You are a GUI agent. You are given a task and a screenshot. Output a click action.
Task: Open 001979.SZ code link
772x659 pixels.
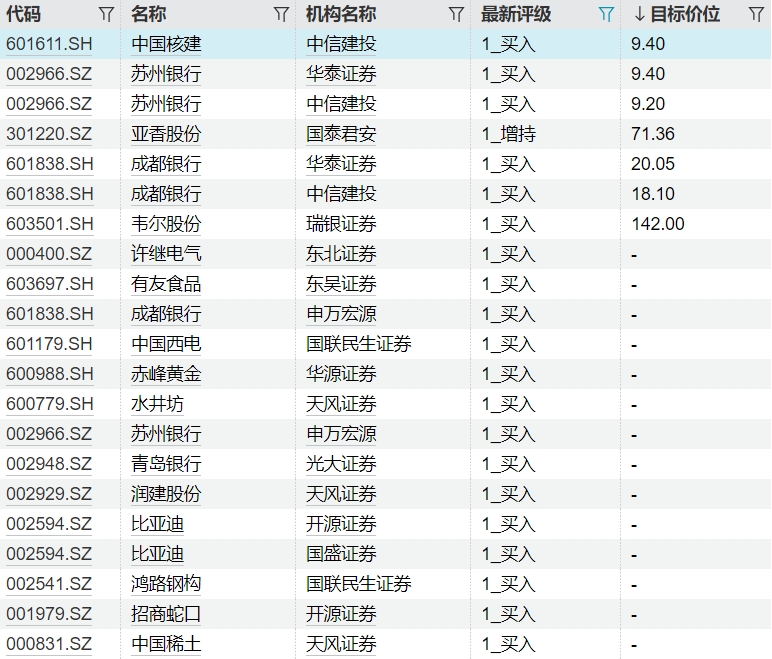tap(49, 615)
